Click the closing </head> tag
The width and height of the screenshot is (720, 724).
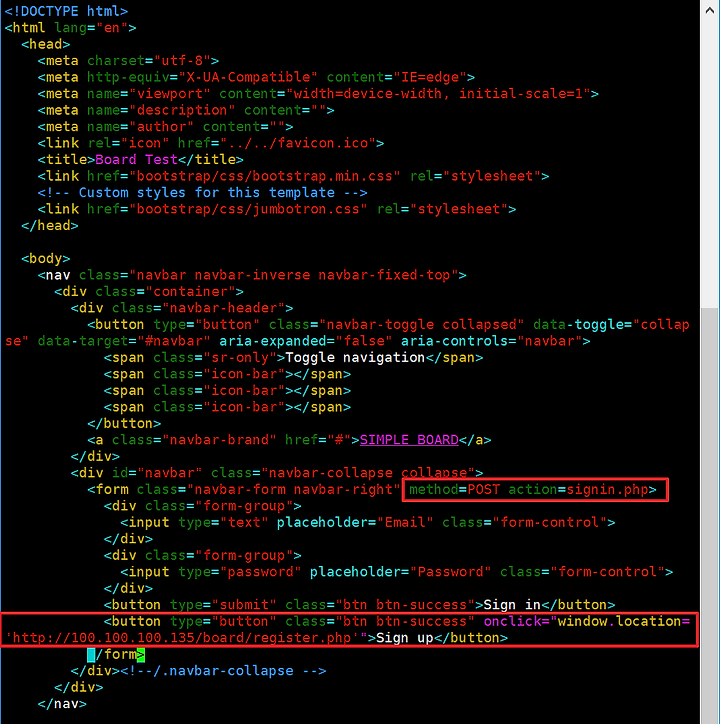[x=49, y=226]
